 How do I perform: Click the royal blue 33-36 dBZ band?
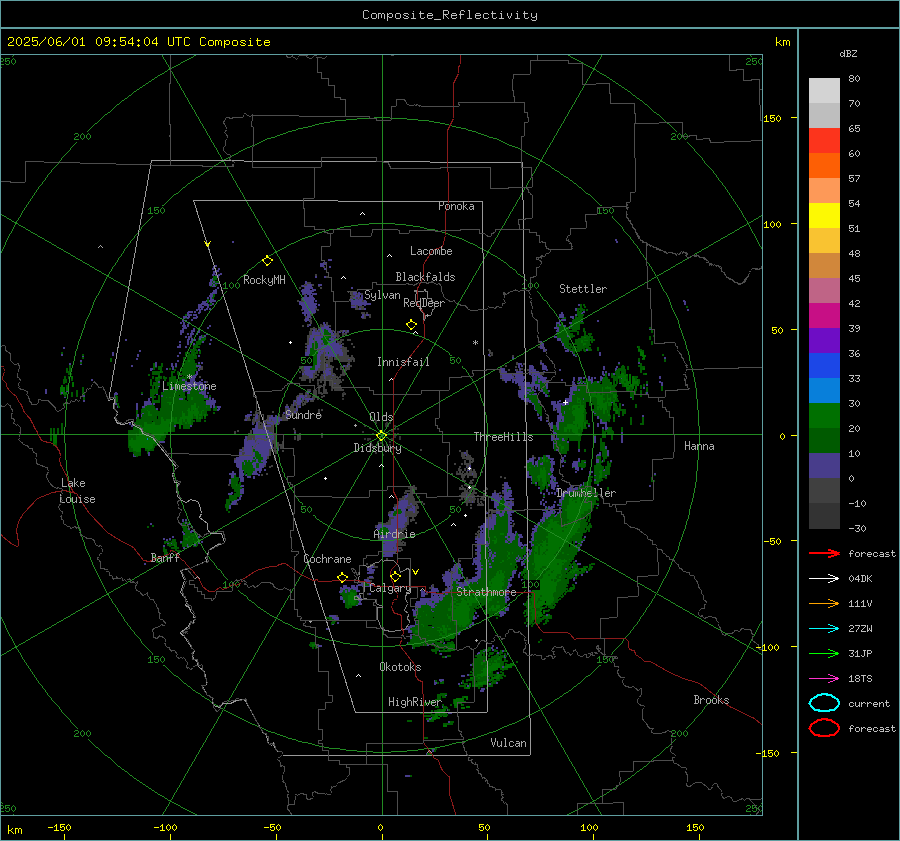(824, 366)
